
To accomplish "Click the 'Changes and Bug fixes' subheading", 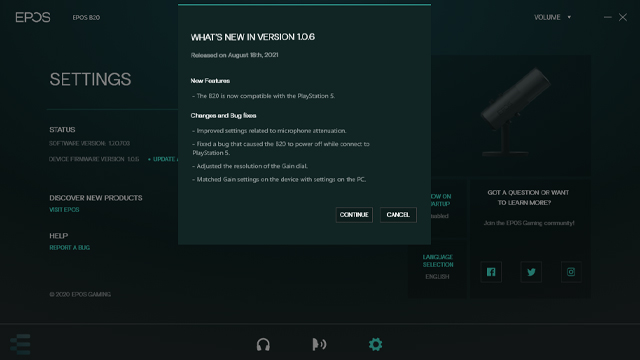I will coord(223,116).
